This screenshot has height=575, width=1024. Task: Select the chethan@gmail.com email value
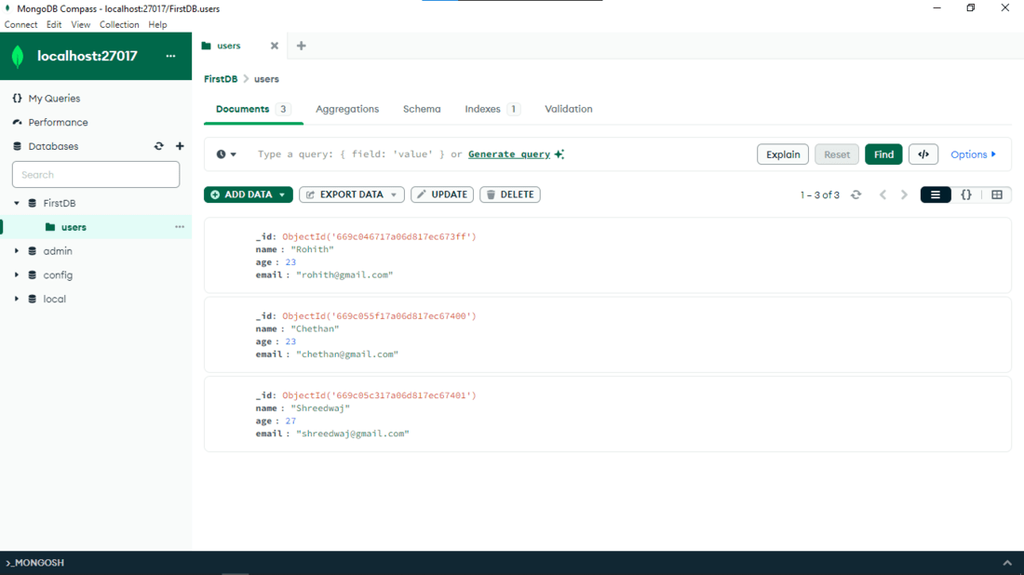pos(347,354)
